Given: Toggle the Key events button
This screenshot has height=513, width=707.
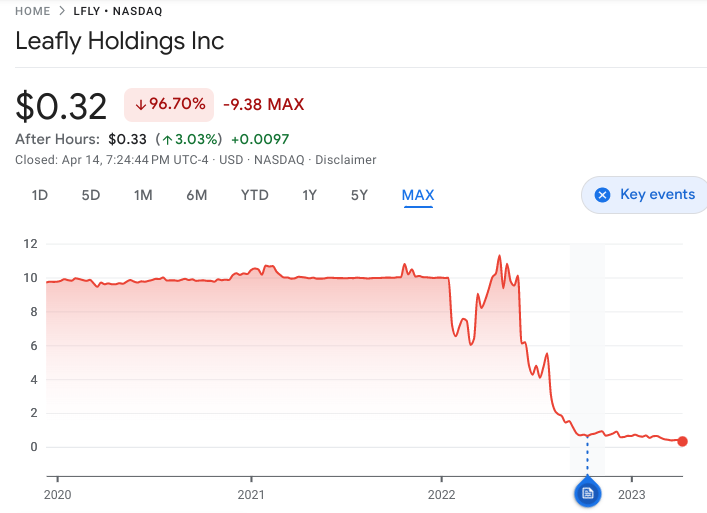Looking at the screenshot, I should click(x=644, y=195).
